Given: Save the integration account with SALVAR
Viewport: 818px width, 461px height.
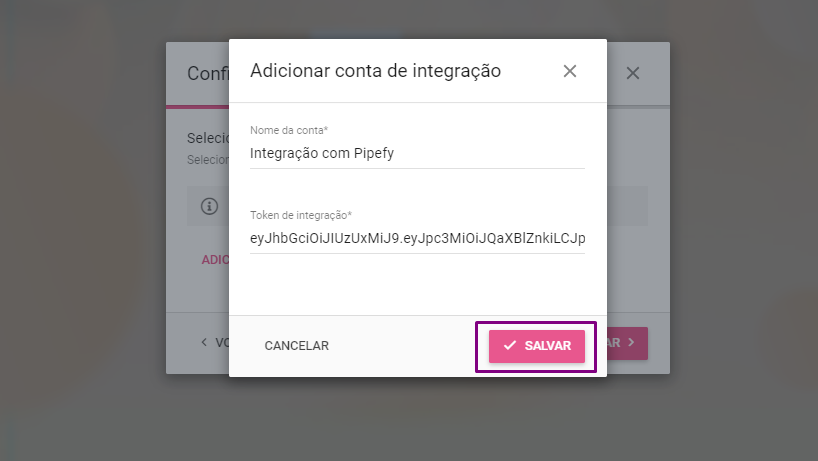Looking at the screenshot, I should click(537, 346).
